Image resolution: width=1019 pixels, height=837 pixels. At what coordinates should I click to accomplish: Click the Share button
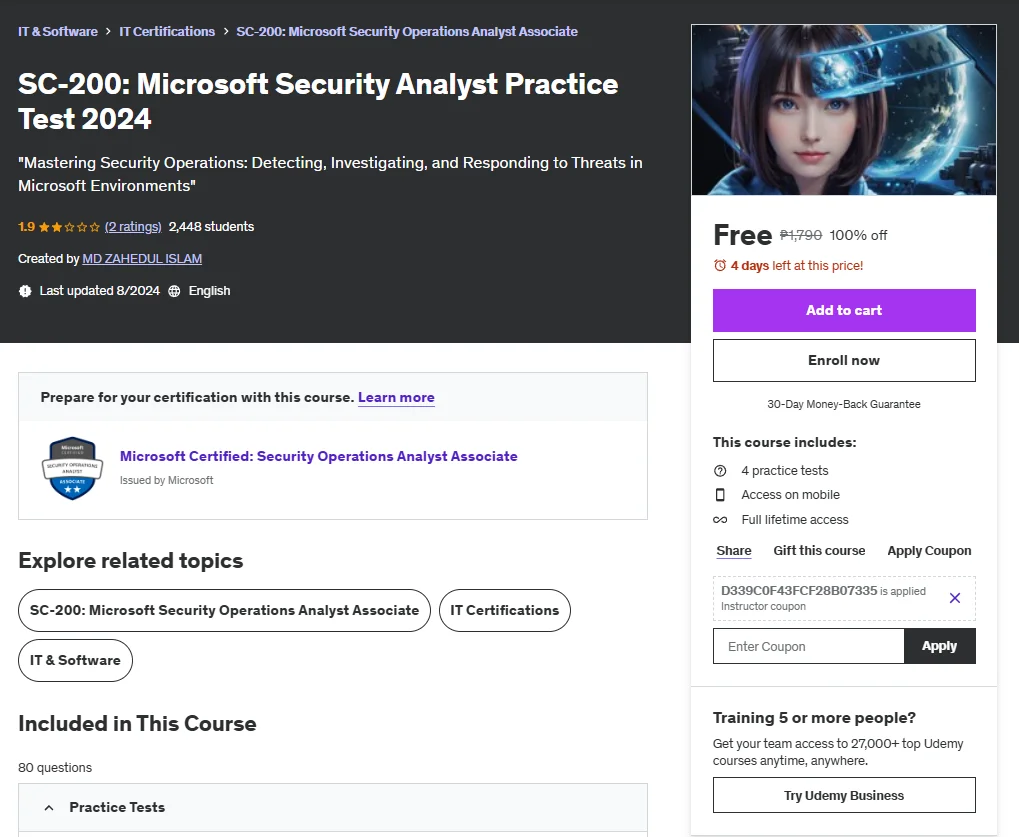click(734, 551)
